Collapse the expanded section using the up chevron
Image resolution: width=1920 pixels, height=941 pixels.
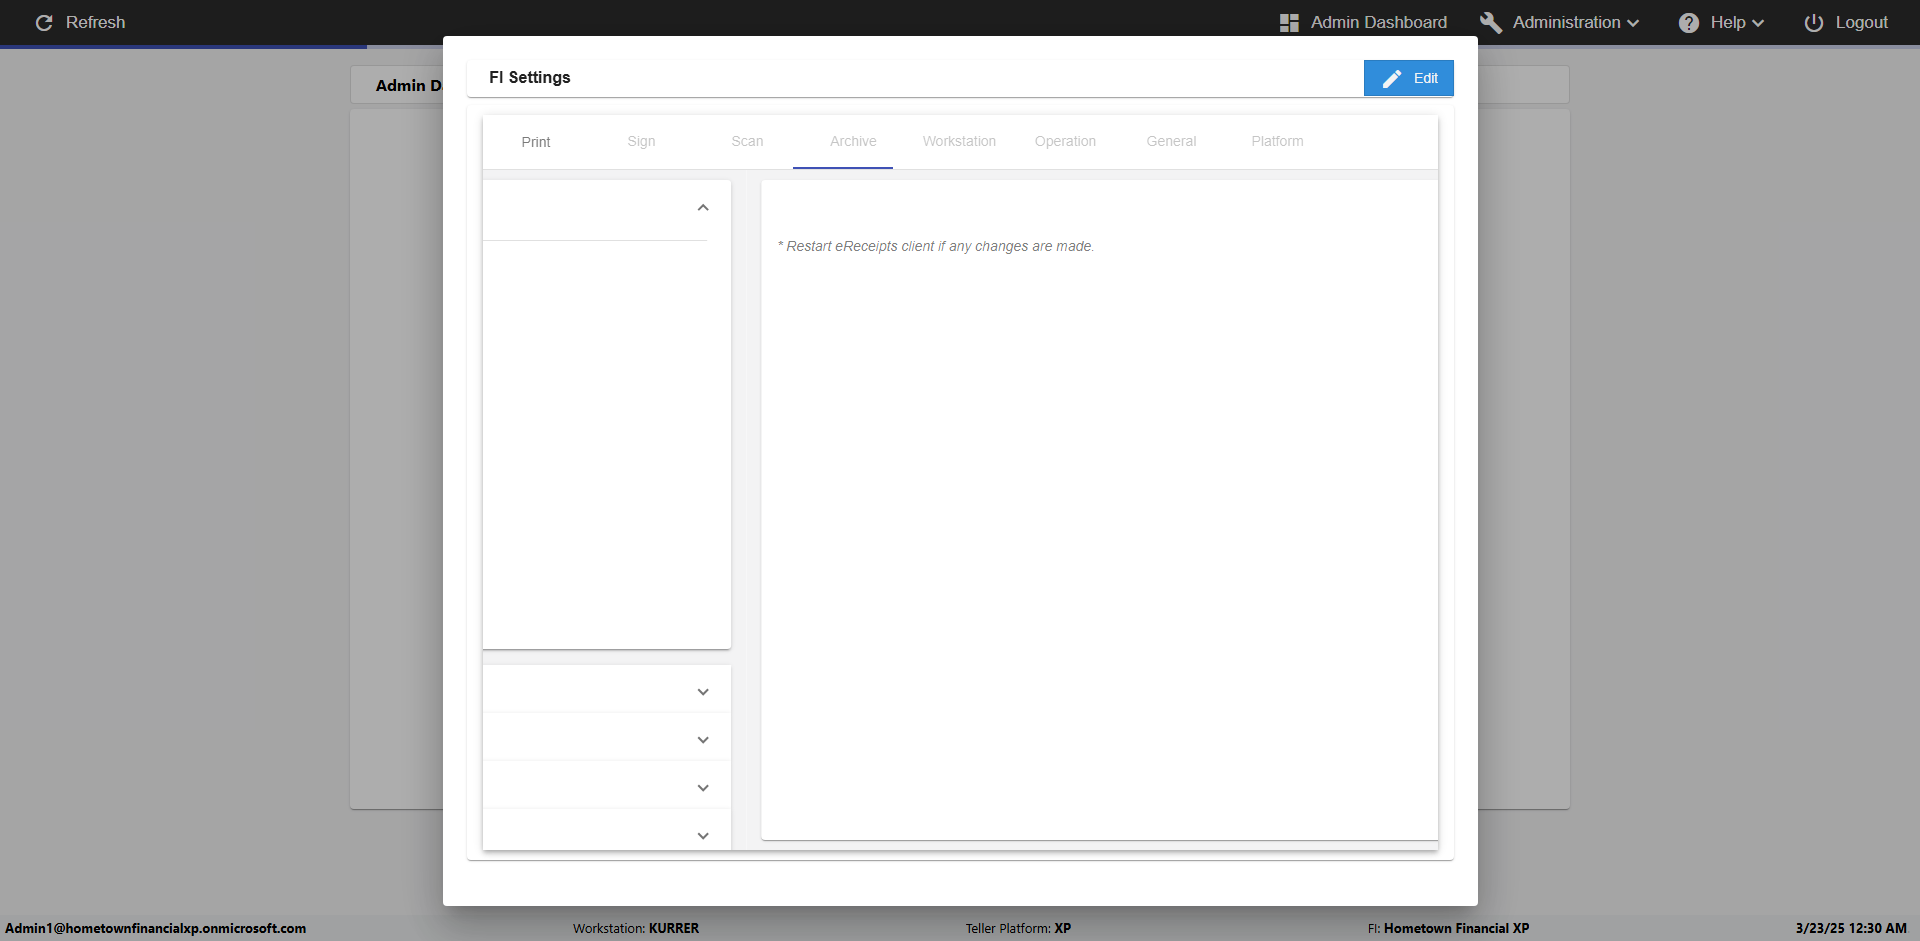point(703,208)
